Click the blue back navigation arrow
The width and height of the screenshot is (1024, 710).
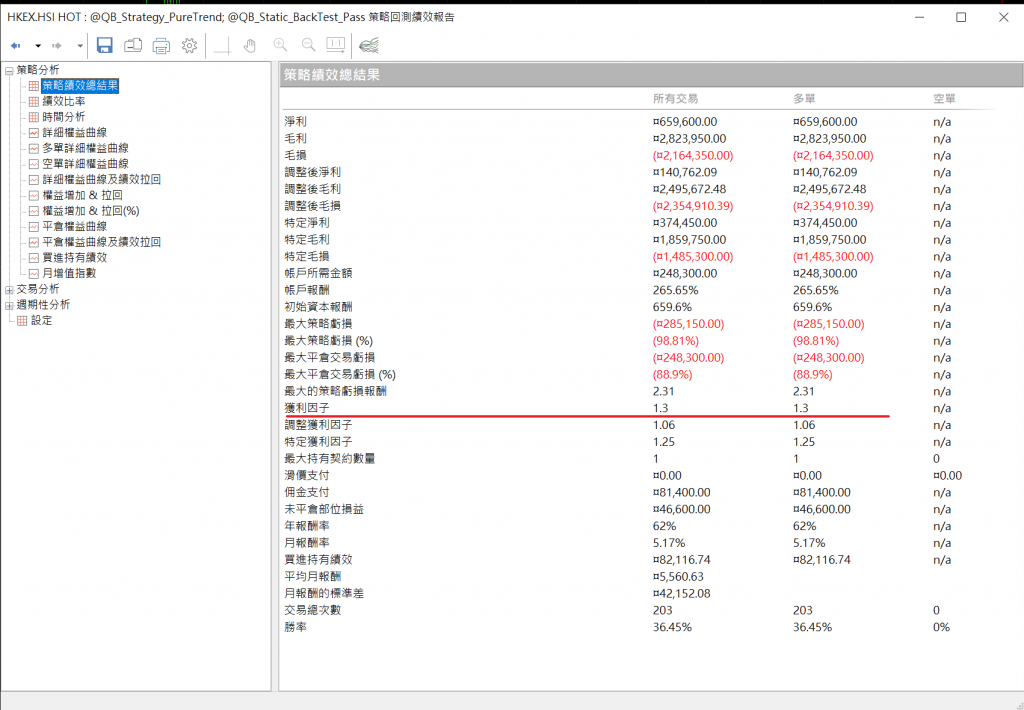tap(16, 46)
